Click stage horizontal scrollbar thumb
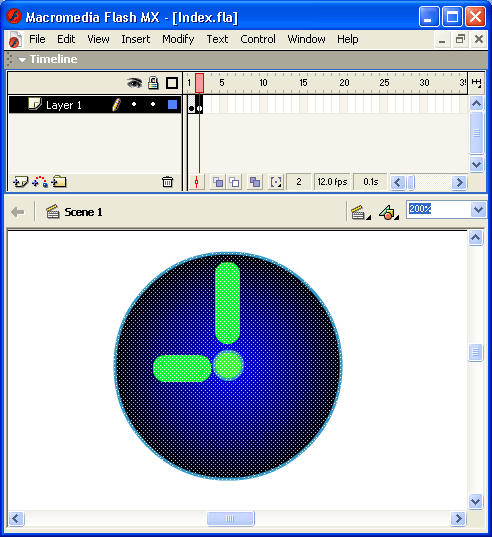This screenshot has width=492, height=537. (230, 518)
